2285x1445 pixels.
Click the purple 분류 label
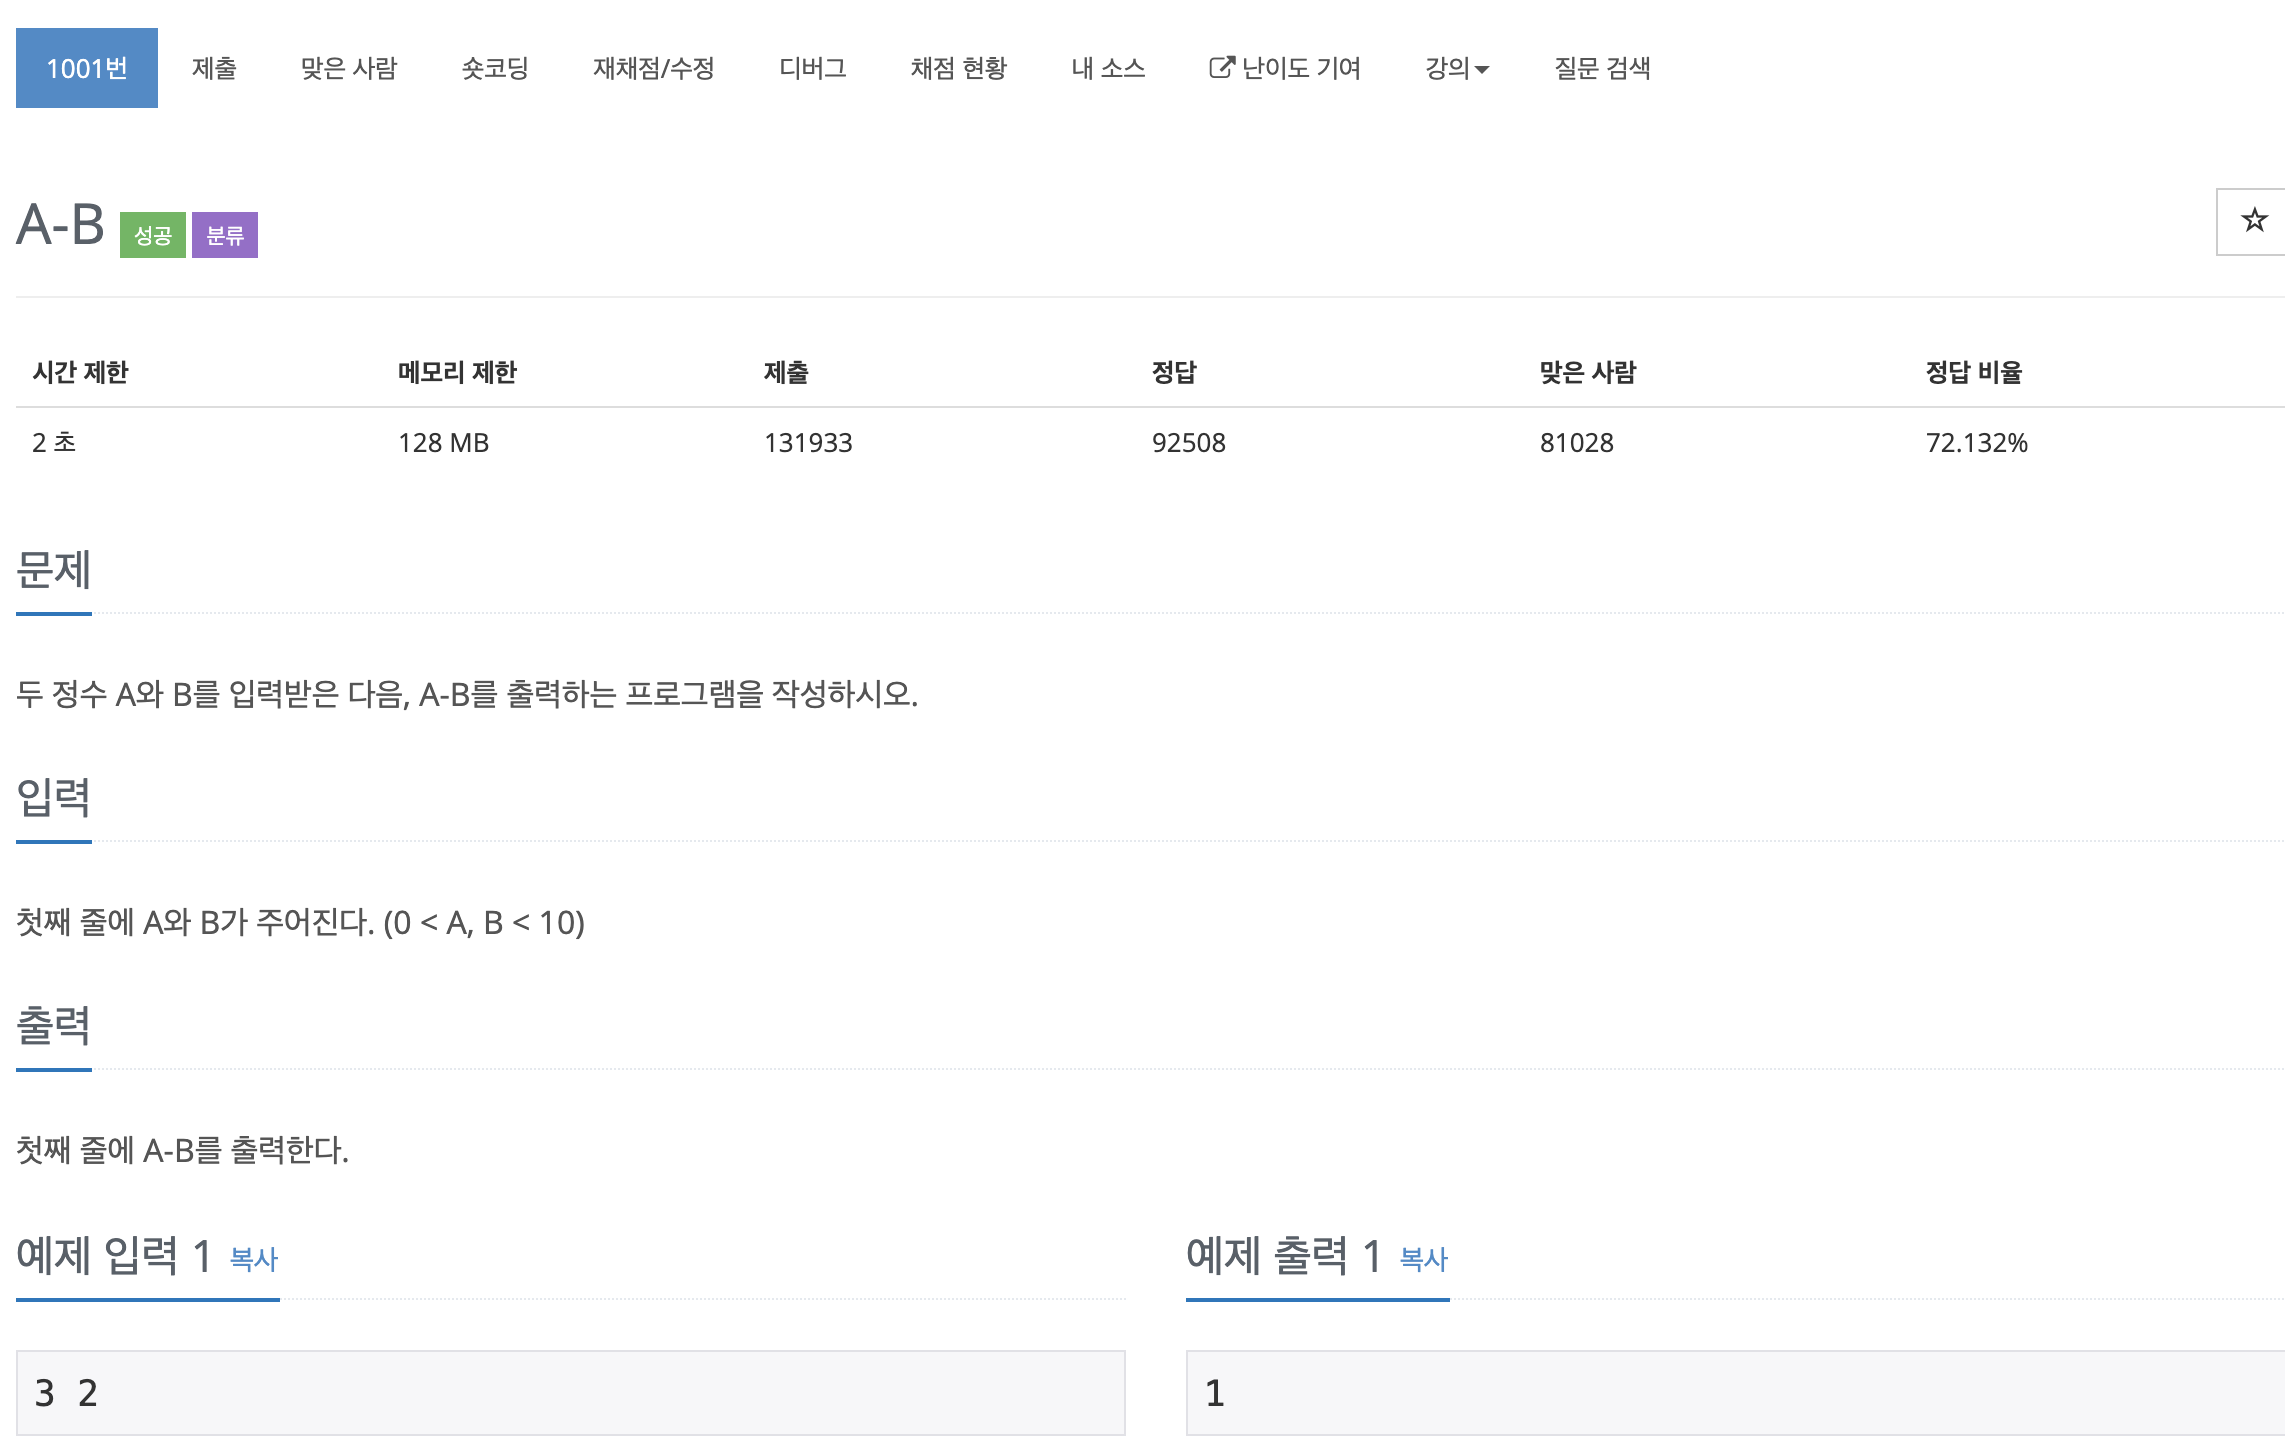(225, 236)
